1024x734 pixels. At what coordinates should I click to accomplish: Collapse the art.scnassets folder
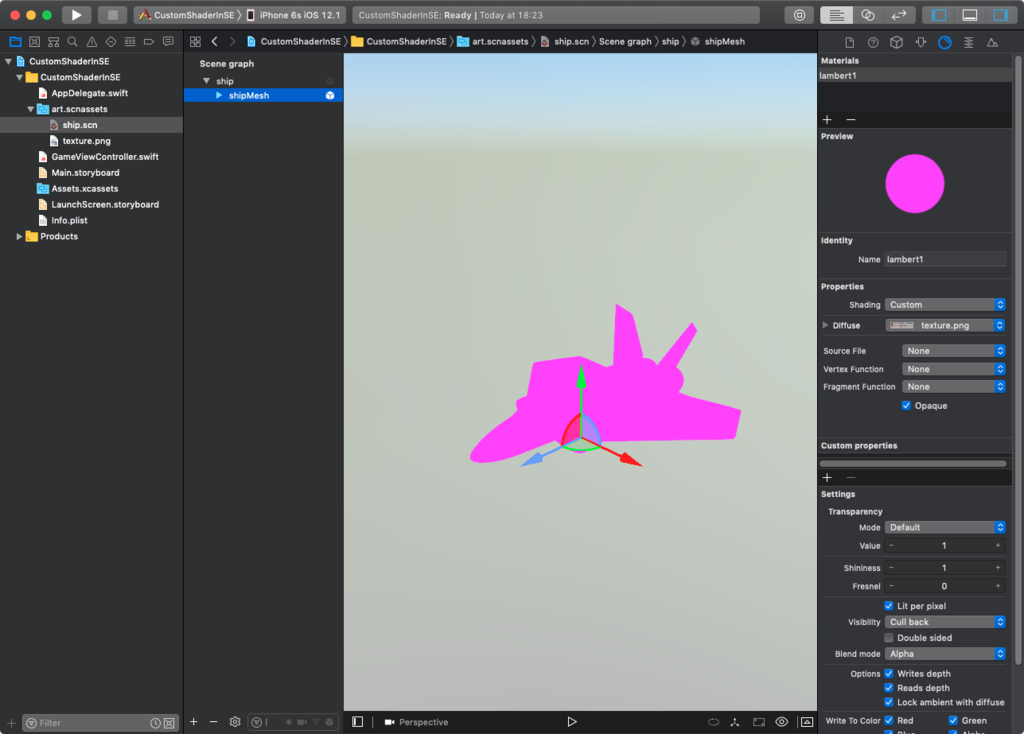pos(31,109)
